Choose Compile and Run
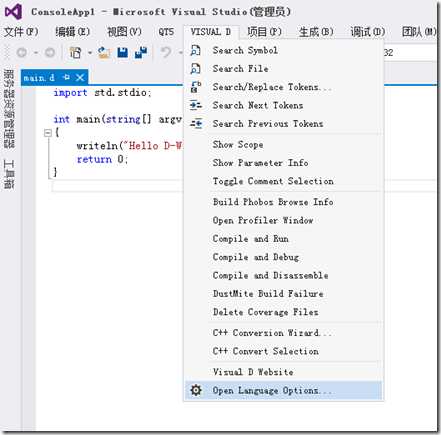This screenshot has width=441, height=435. tap(283, 239)
